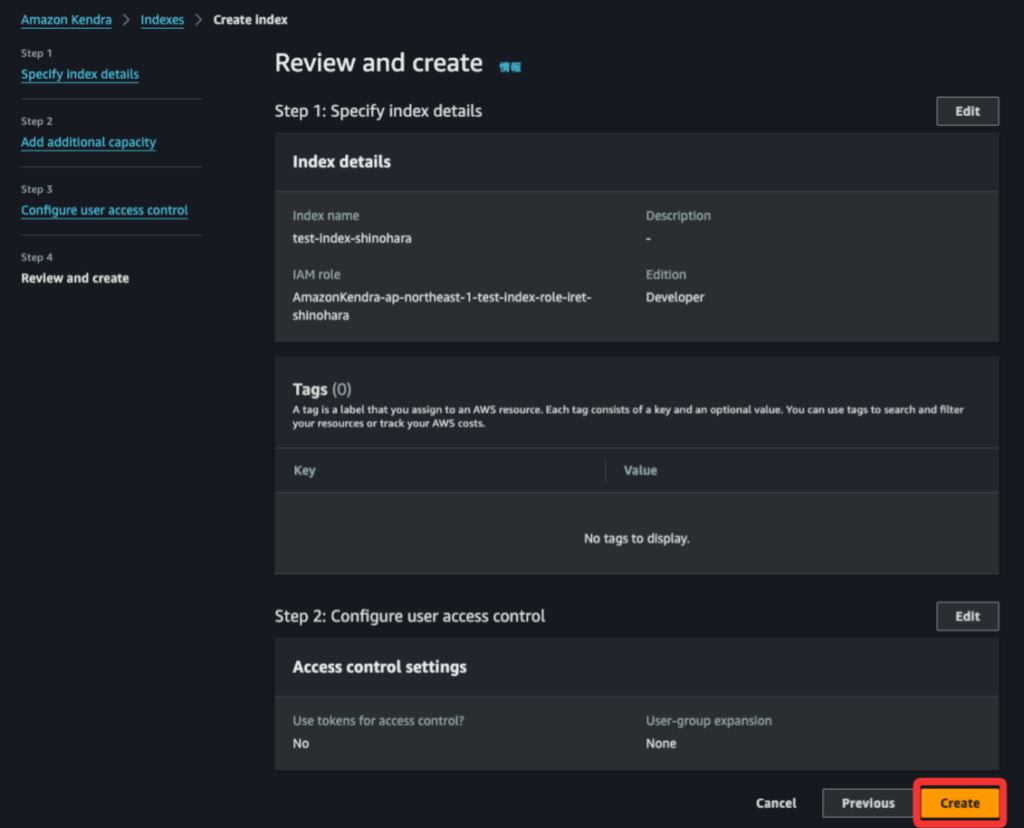Image resolution: width=1024 pixels, height=828 pixels.
Task: Edit the Step 1 index details section
Action: [x=967, y=111]
